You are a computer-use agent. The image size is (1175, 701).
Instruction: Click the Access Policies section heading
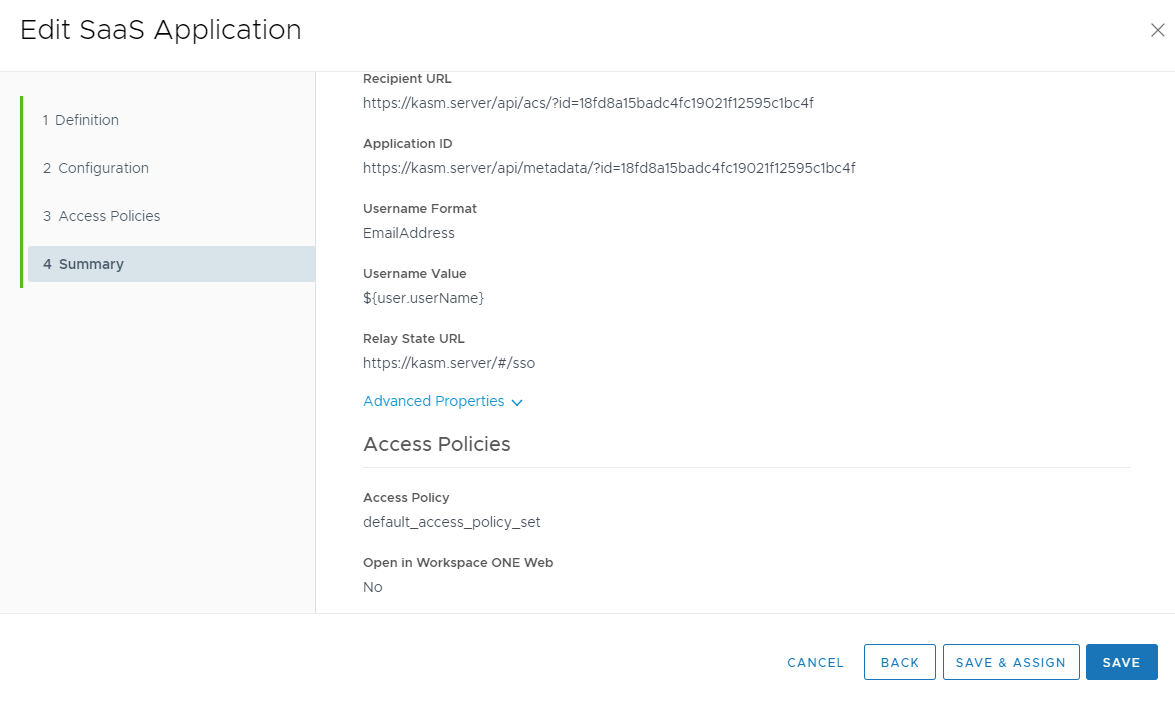tap(436, 444)
